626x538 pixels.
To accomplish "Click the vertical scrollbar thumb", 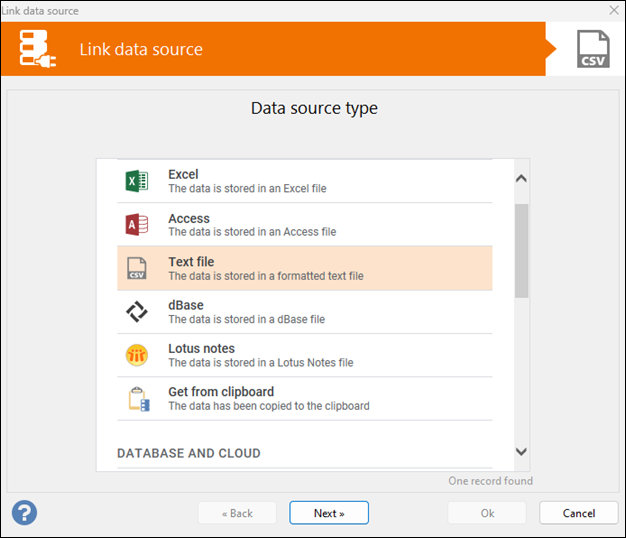I will coord(521,250).
